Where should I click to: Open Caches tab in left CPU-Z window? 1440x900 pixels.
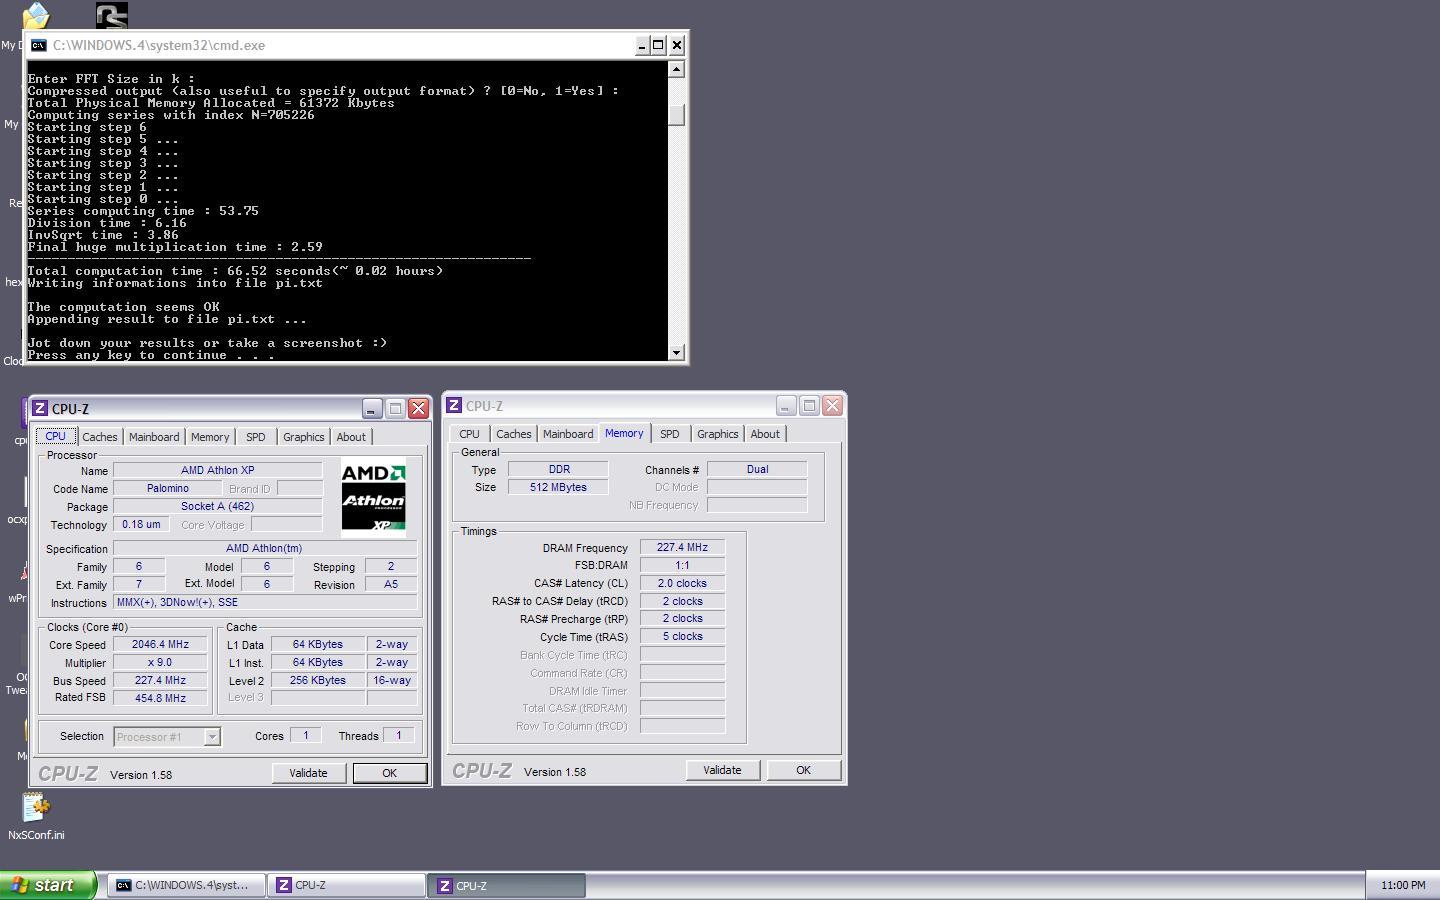coord(100,437)
